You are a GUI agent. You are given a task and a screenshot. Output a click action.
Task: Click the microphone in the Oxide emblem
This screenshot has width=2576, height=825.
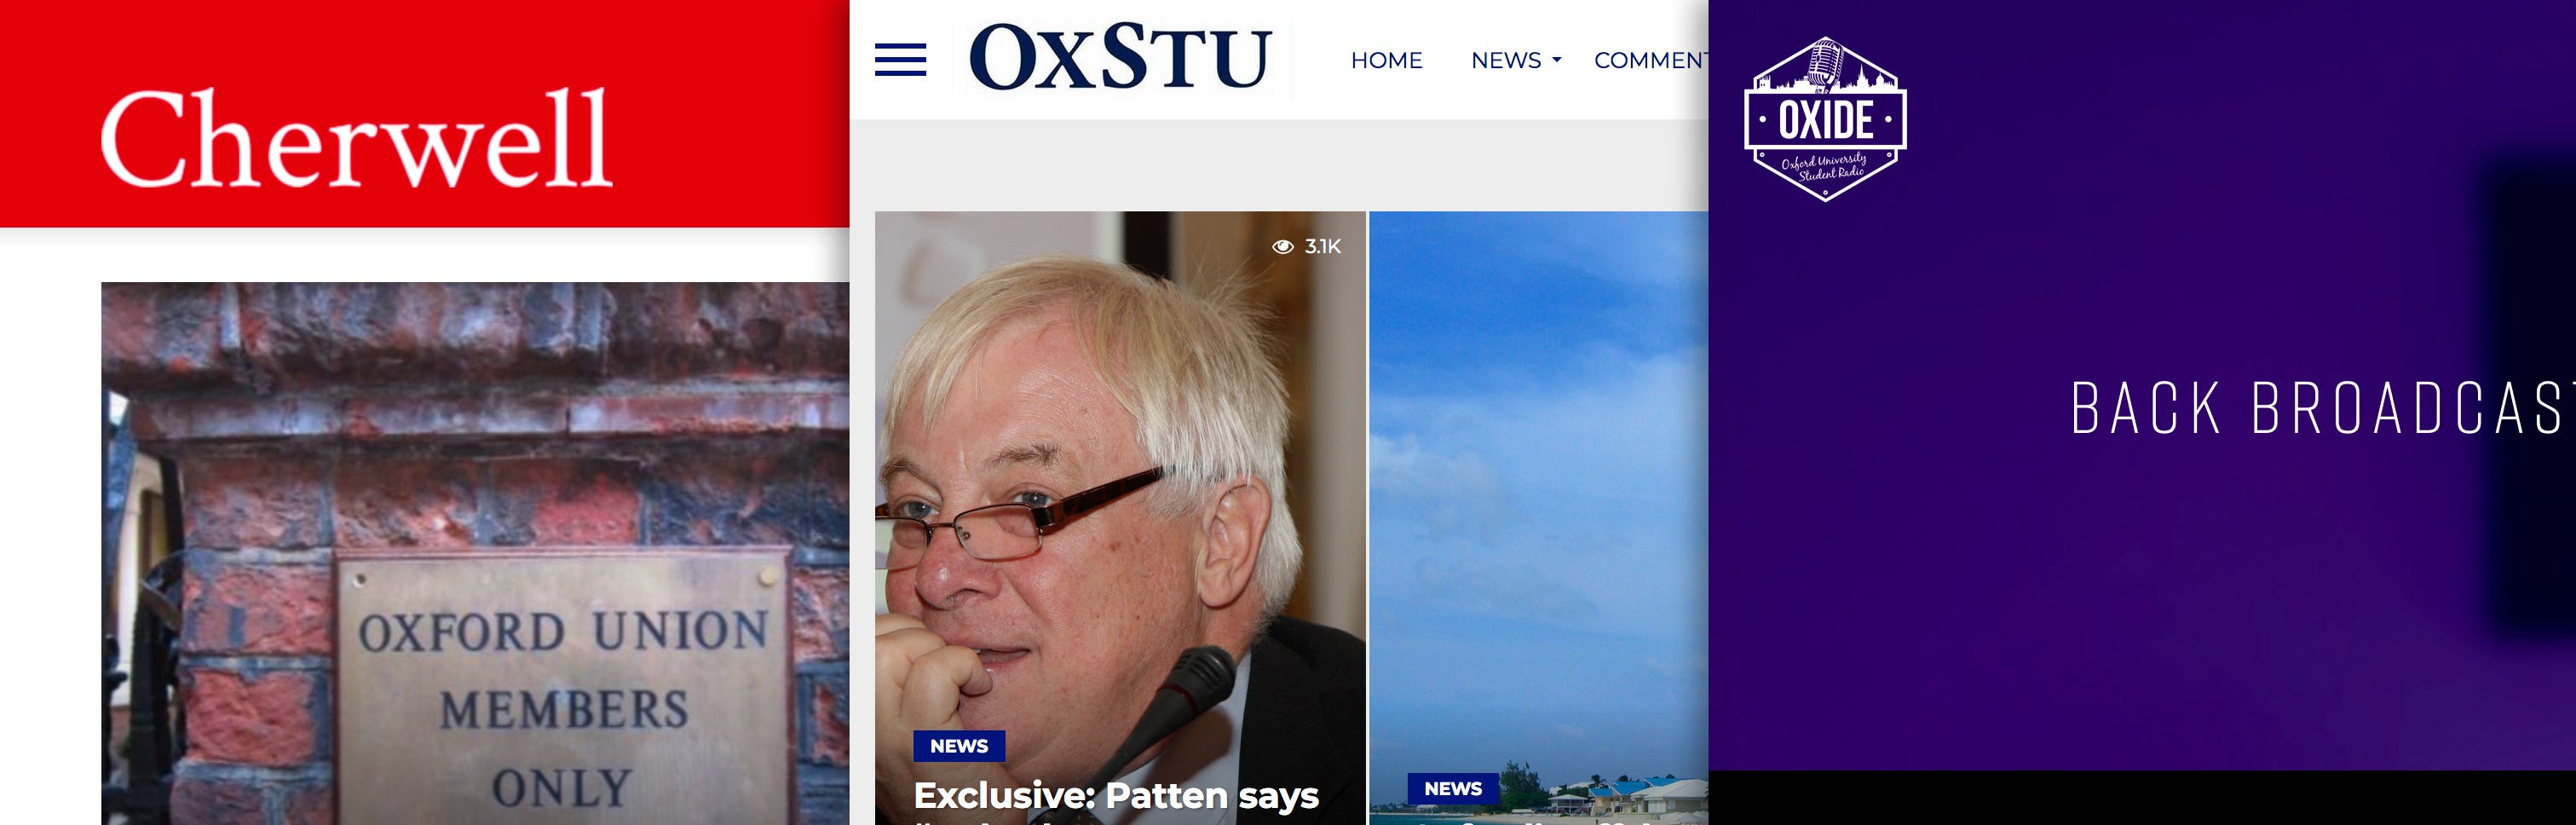pyautogui.click(x=1825, y=62)
